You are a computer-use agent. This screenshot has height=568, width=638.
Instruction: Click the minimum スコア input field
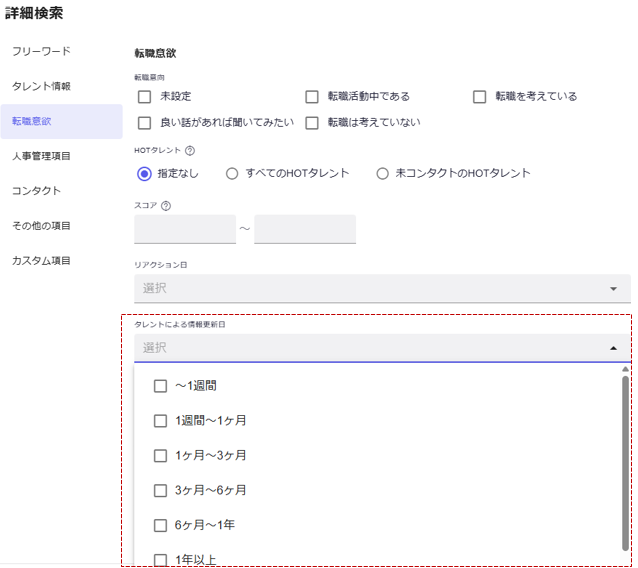coord(185,229)
